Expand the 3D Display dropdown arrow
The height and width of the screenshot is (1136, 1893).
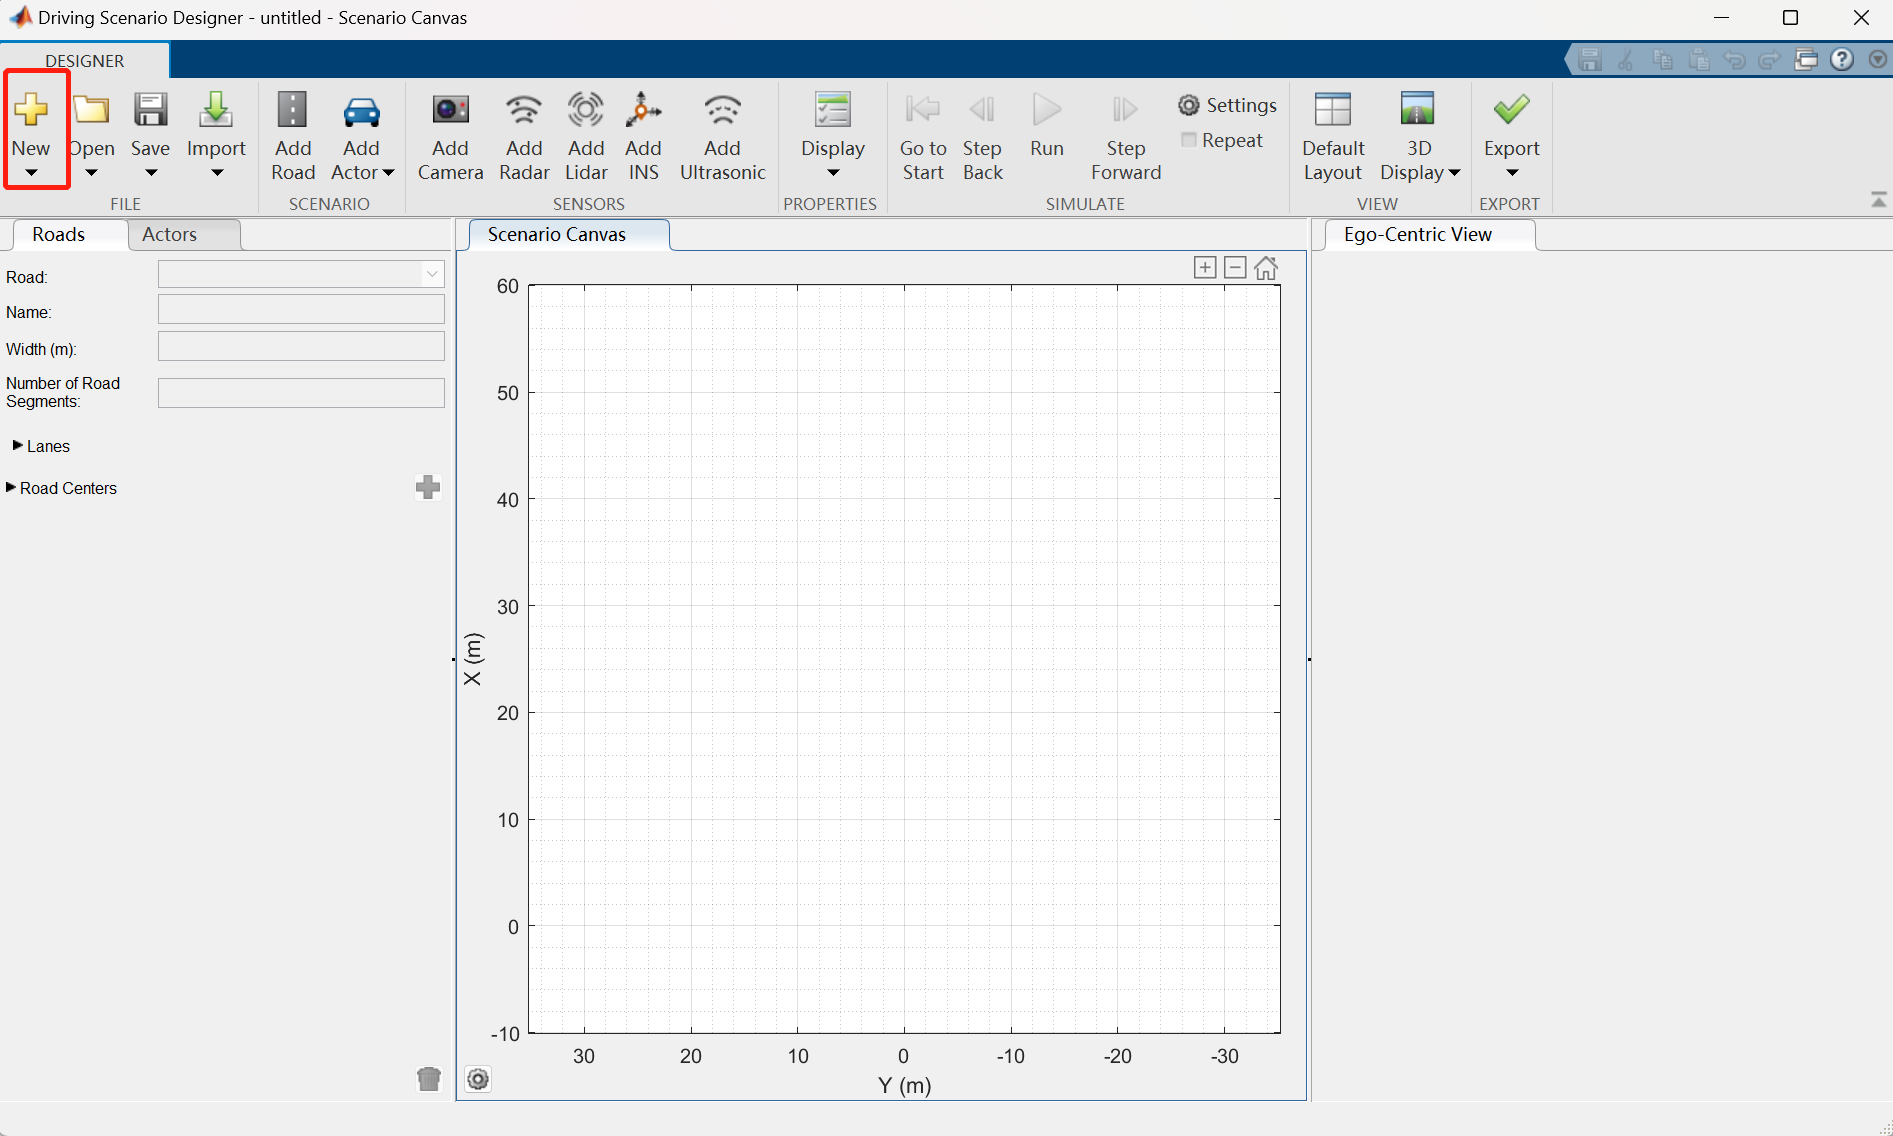(x=1454, y=173)
